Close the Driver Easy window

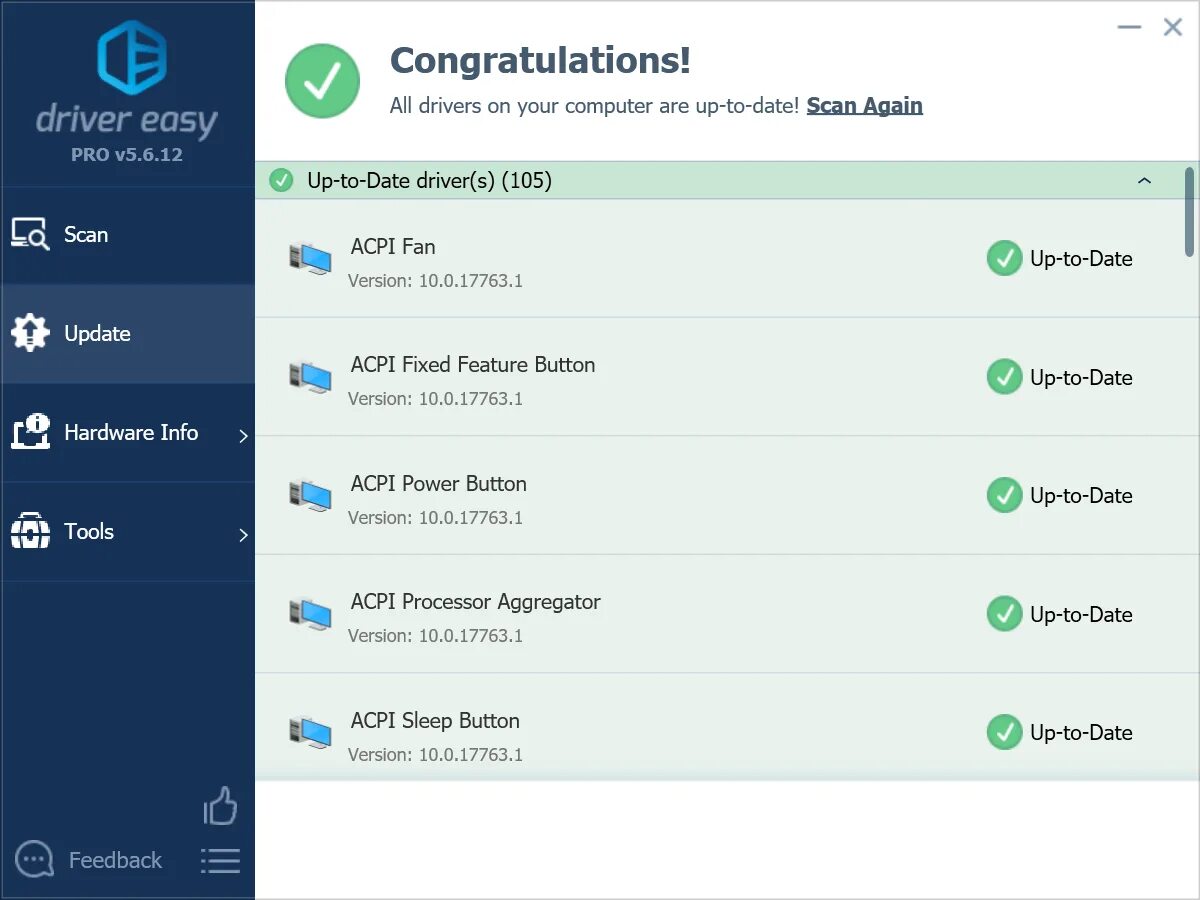click(1173, 28)
